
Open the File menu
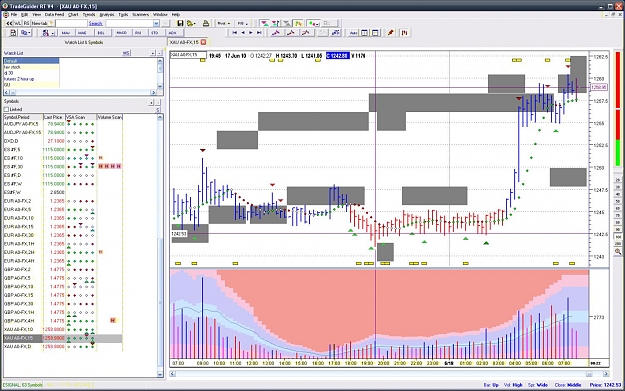(x=14, y=14)
